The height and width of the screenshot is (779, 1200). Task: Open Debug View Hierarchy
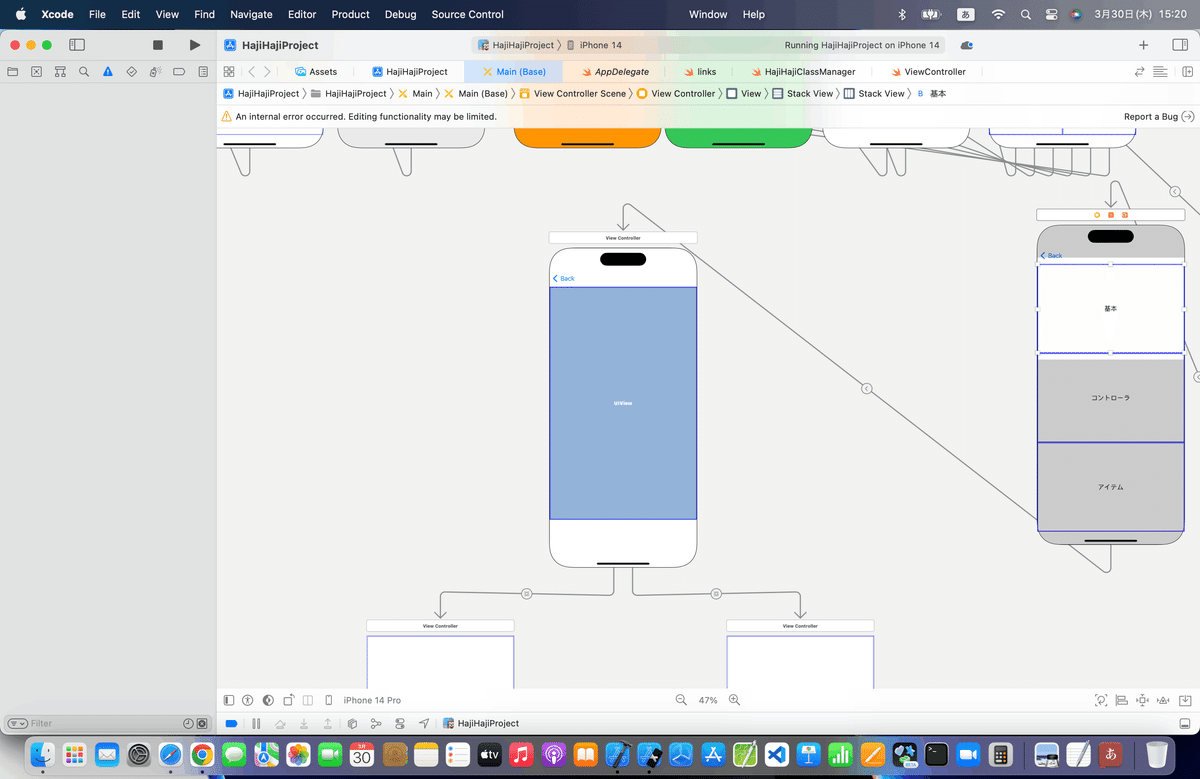click(x=352, y=723)
